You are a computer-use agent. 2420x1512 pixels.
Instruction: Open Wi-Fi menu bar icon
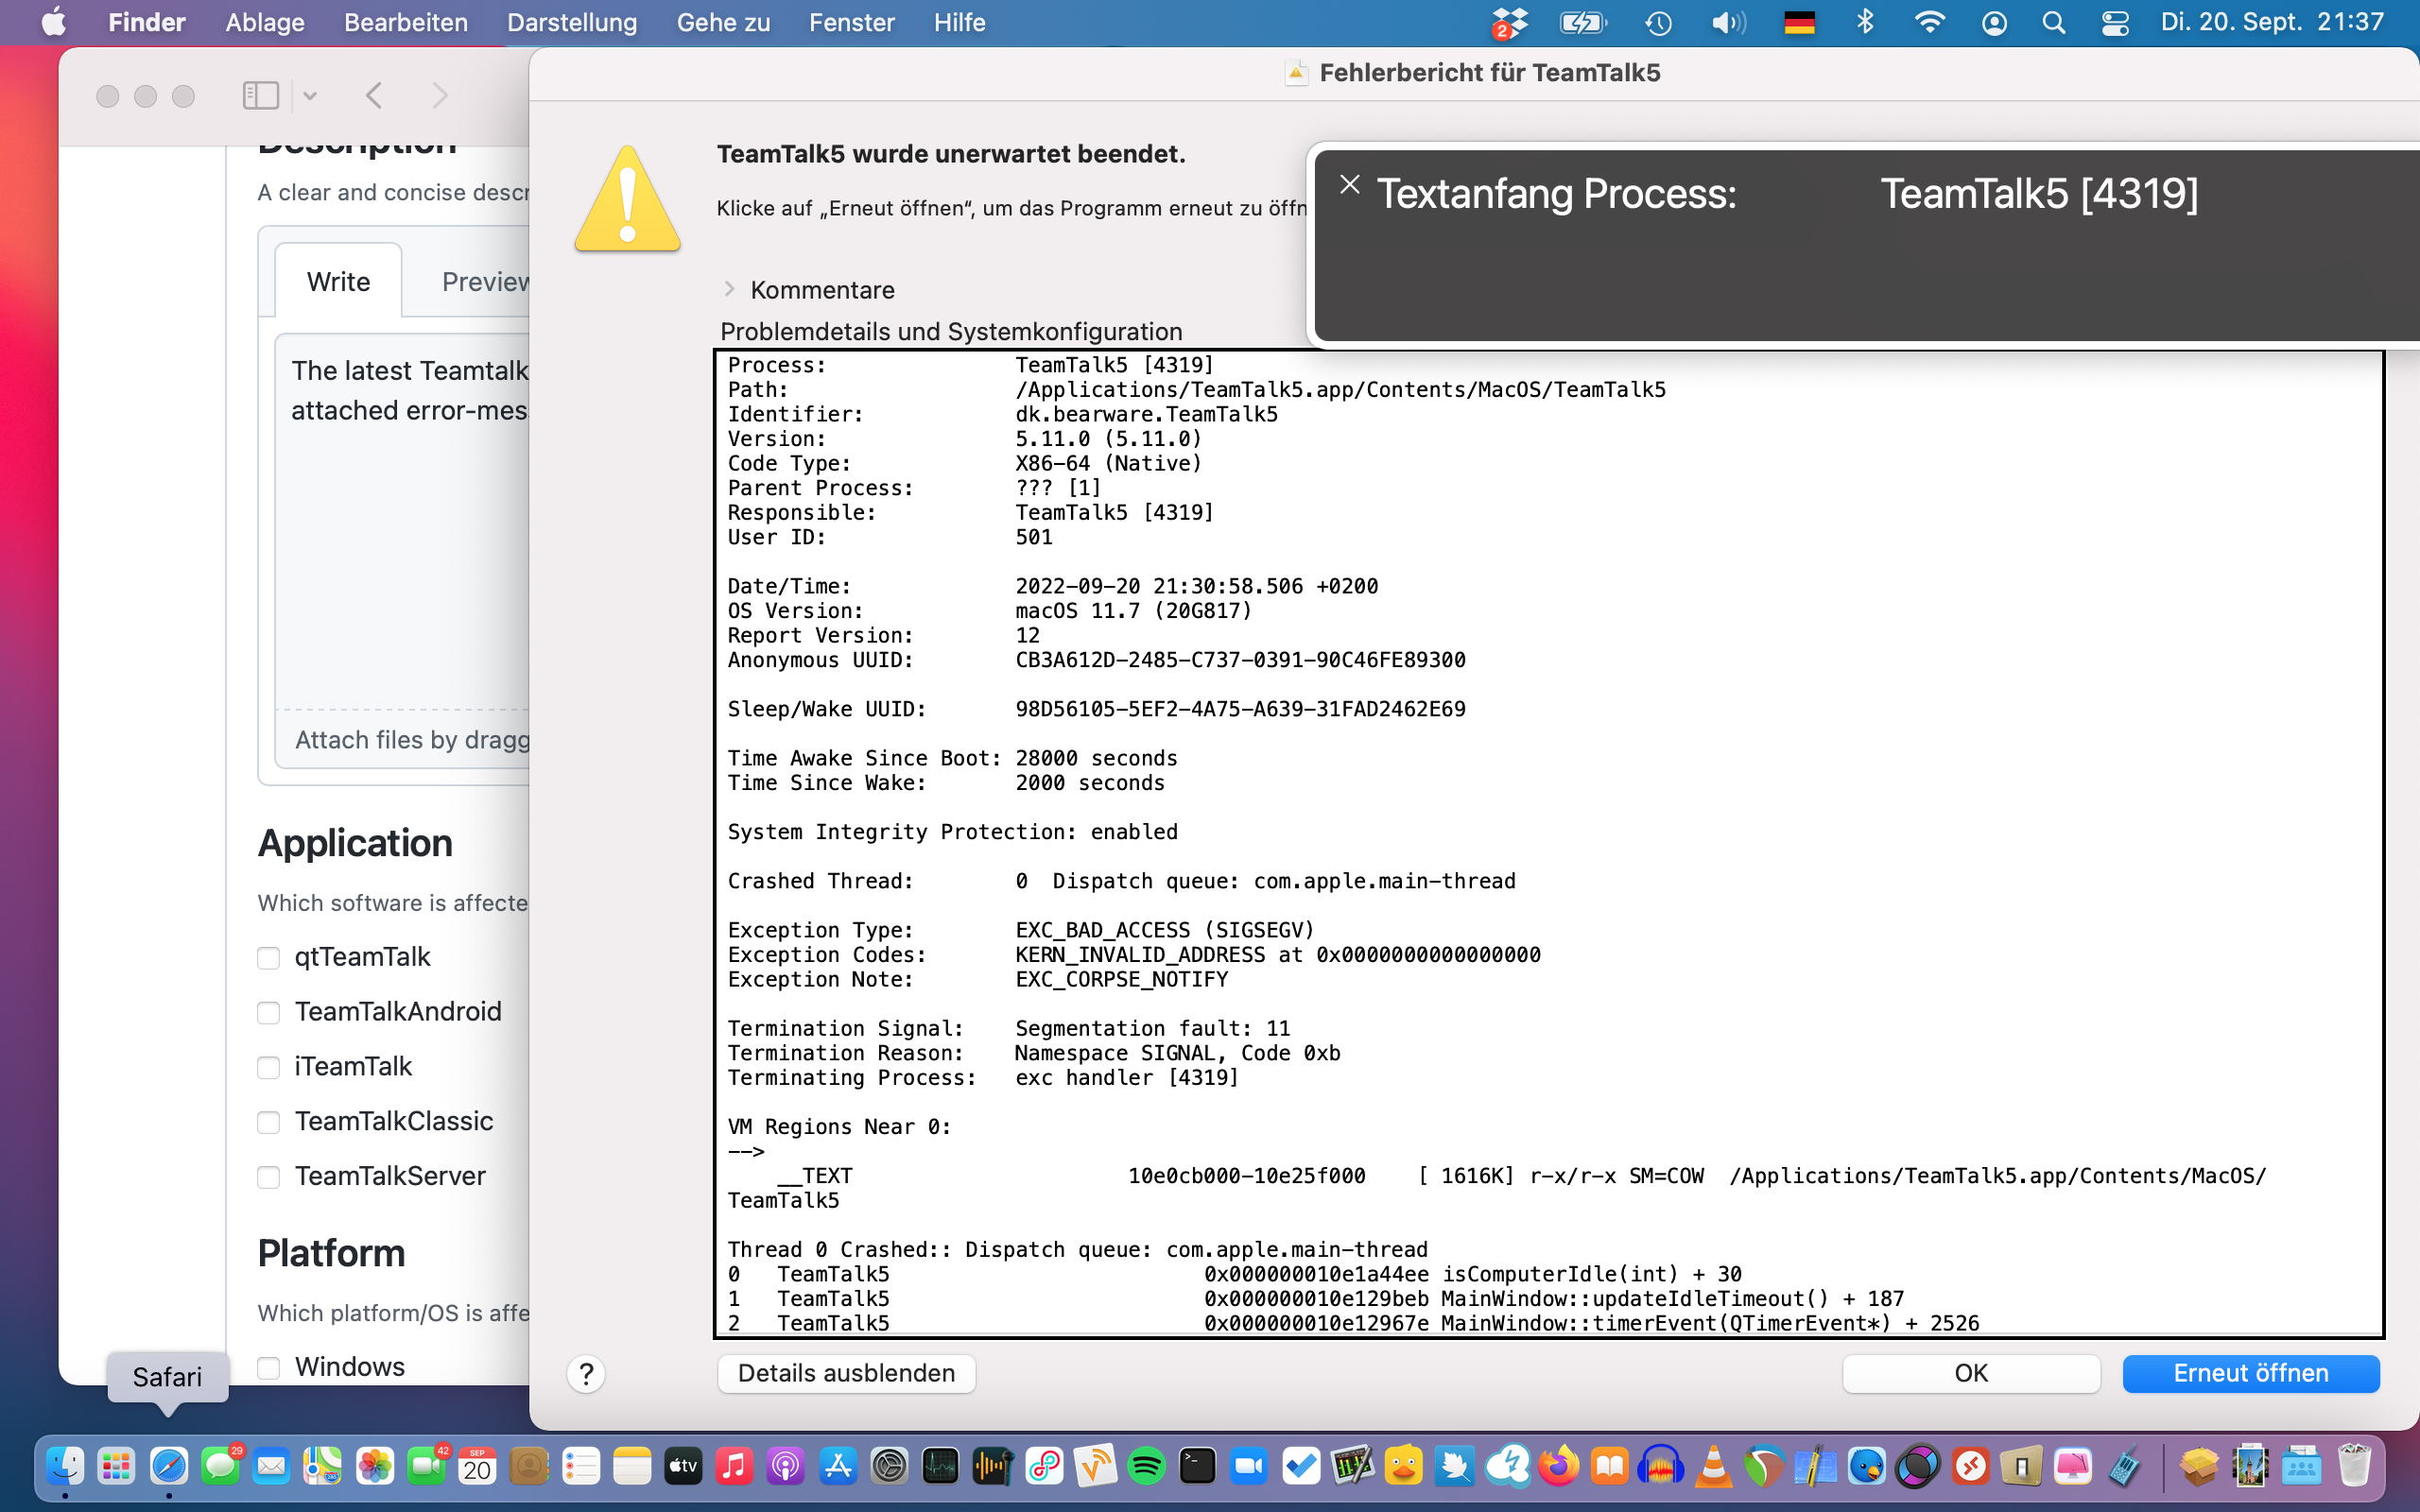[1929, 22]
